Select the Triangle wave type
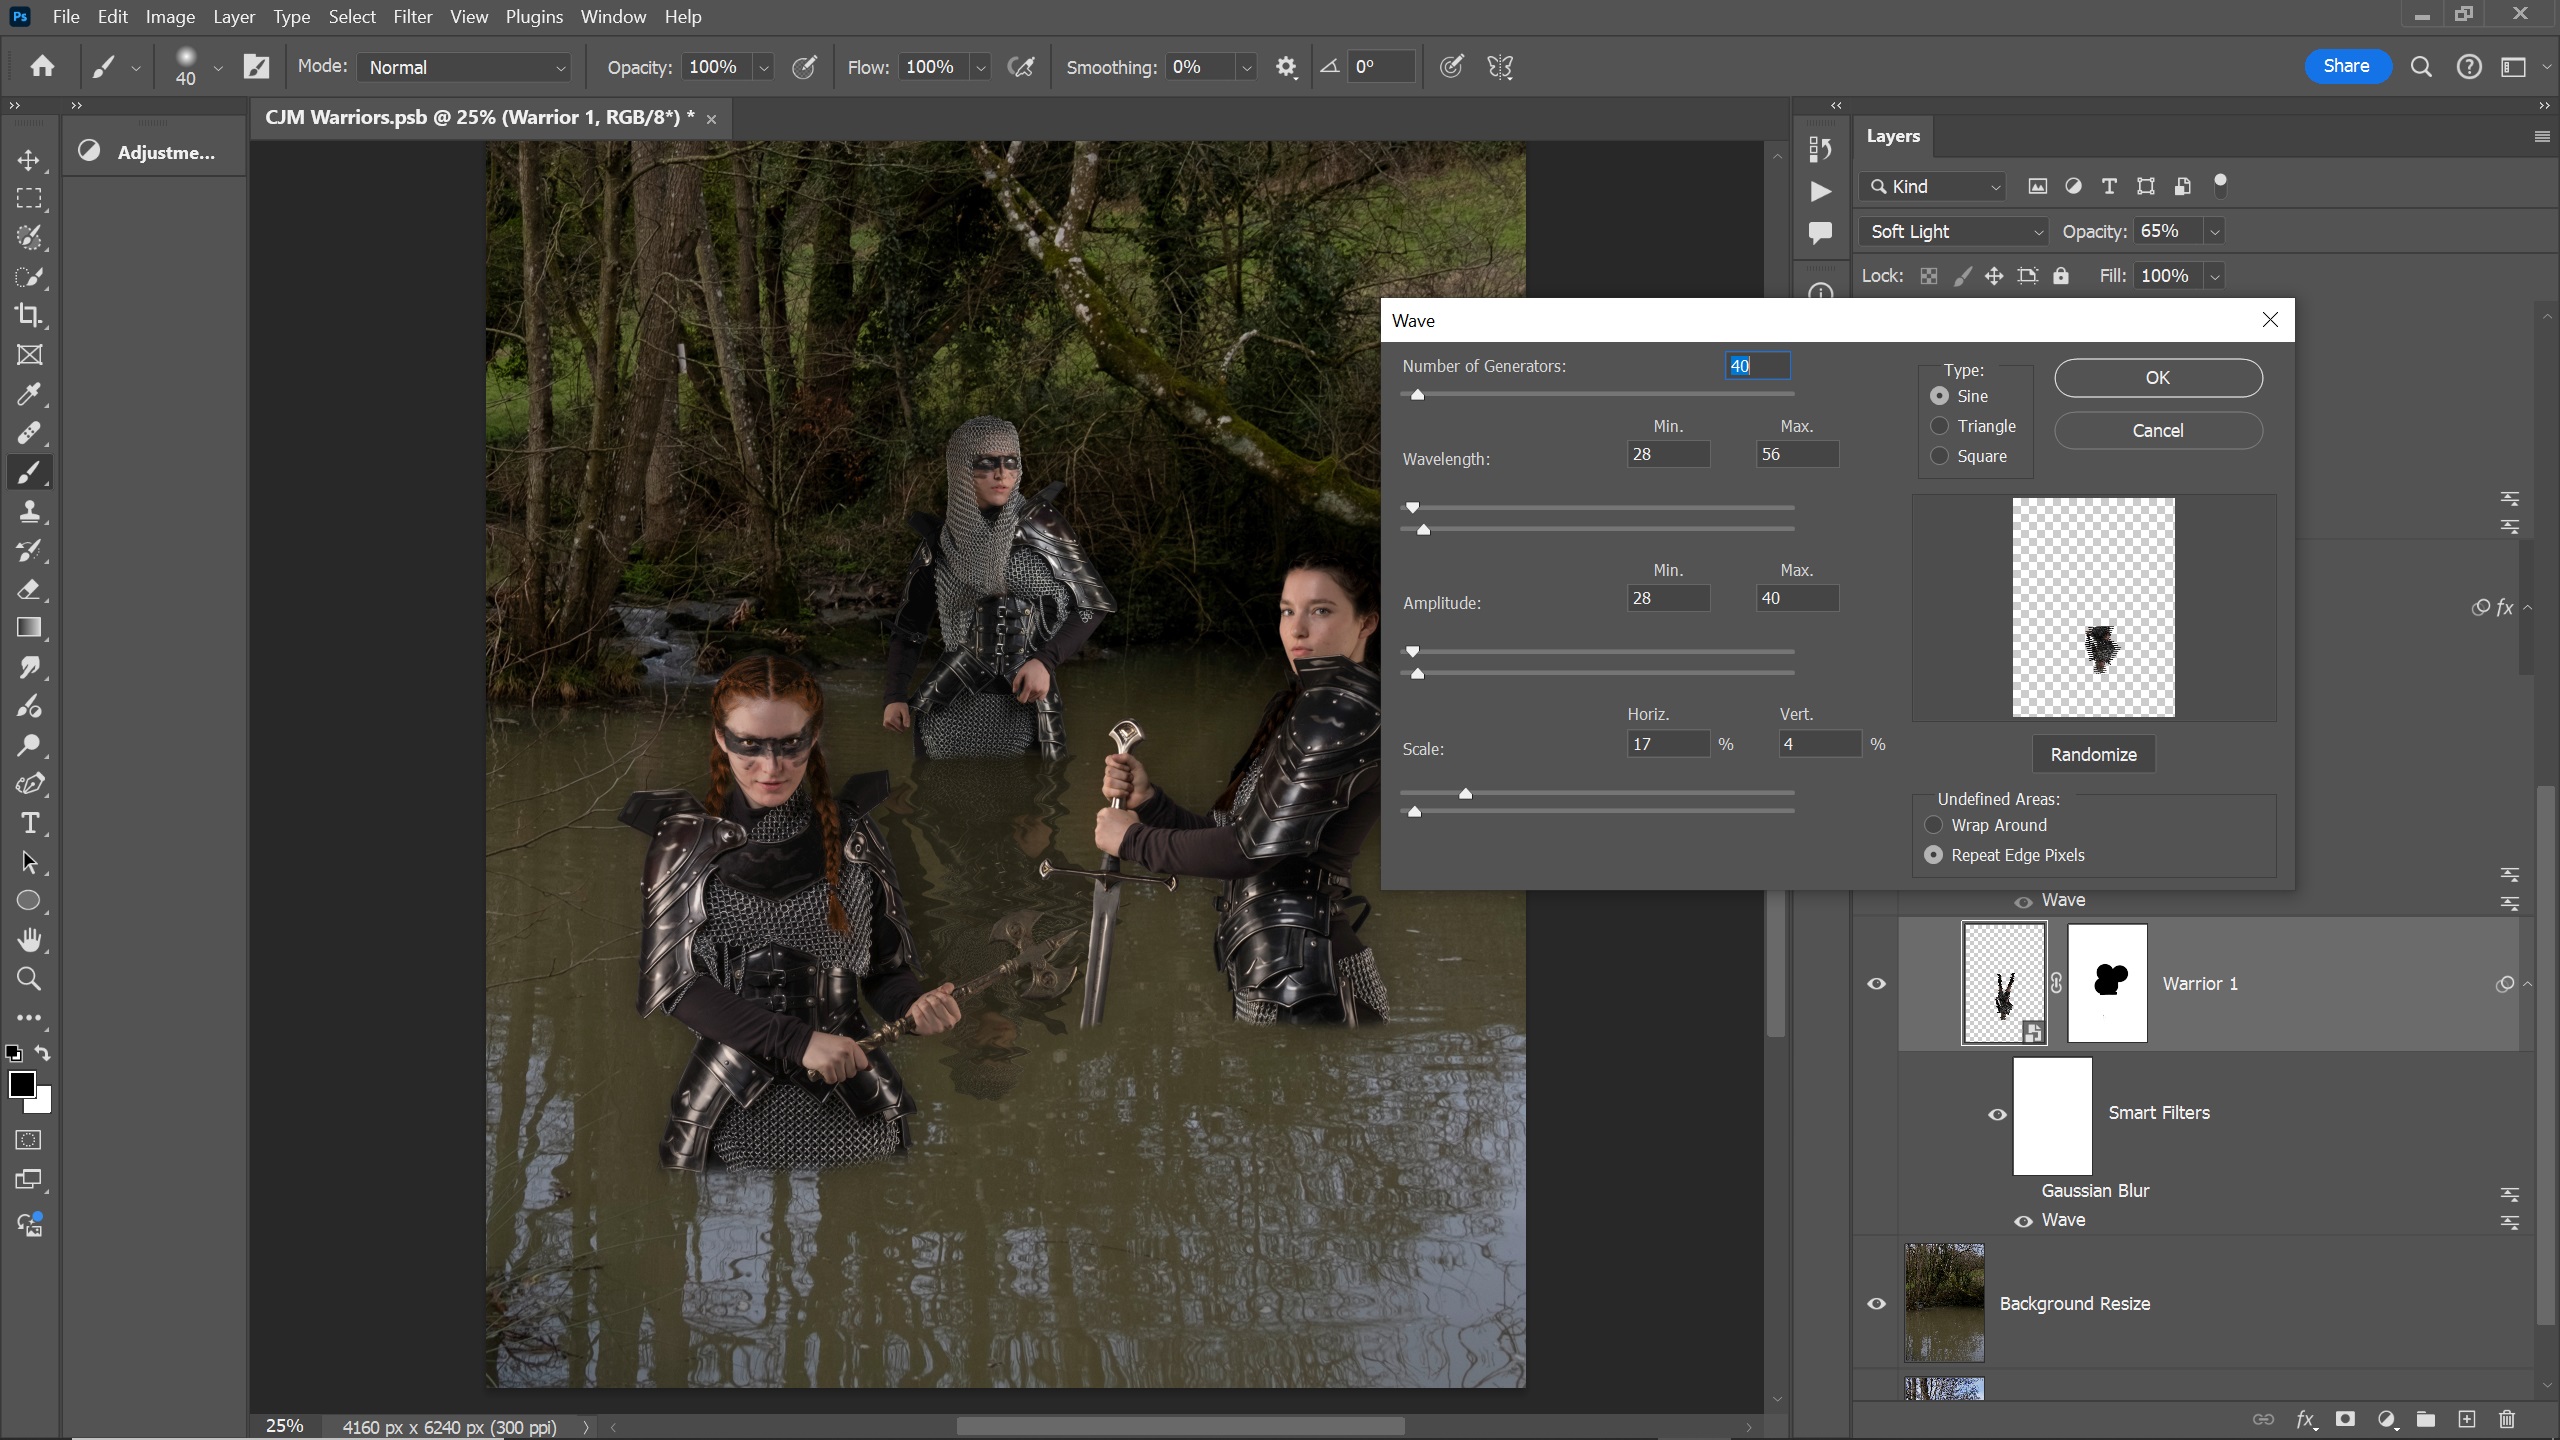 1940,426
